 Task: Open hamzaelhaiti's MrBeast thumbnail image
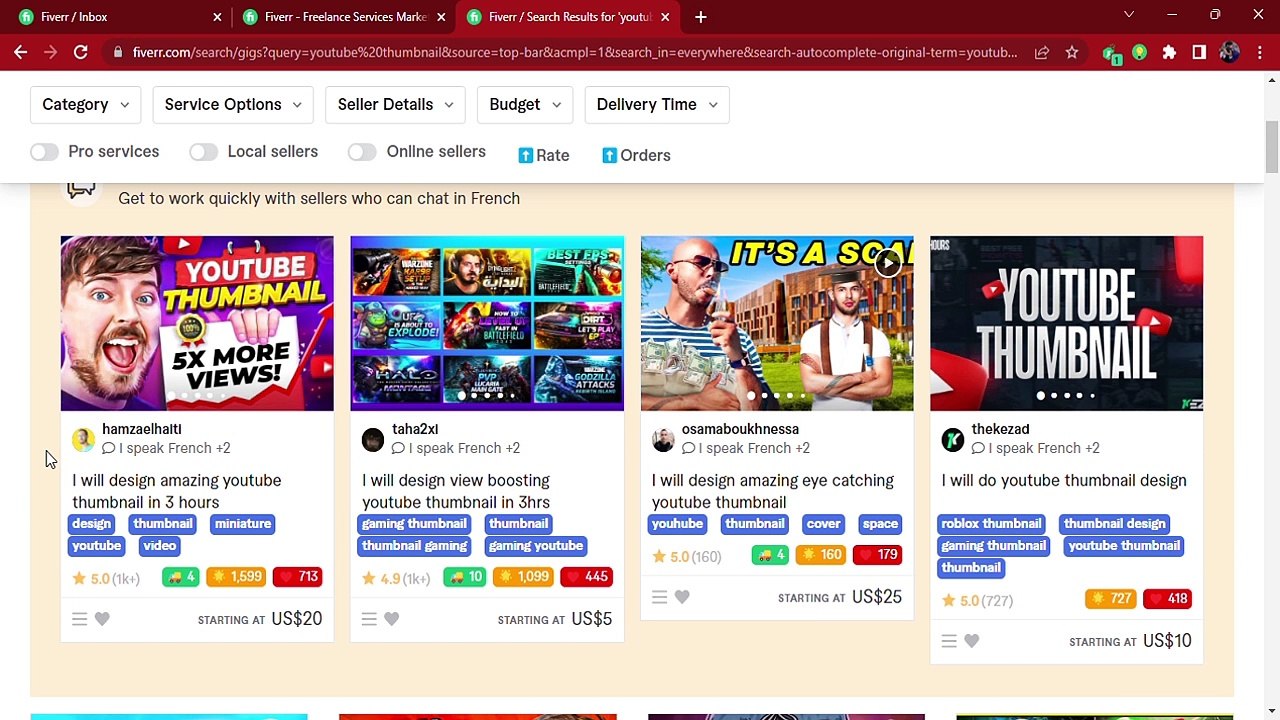(x=197, y=323)
